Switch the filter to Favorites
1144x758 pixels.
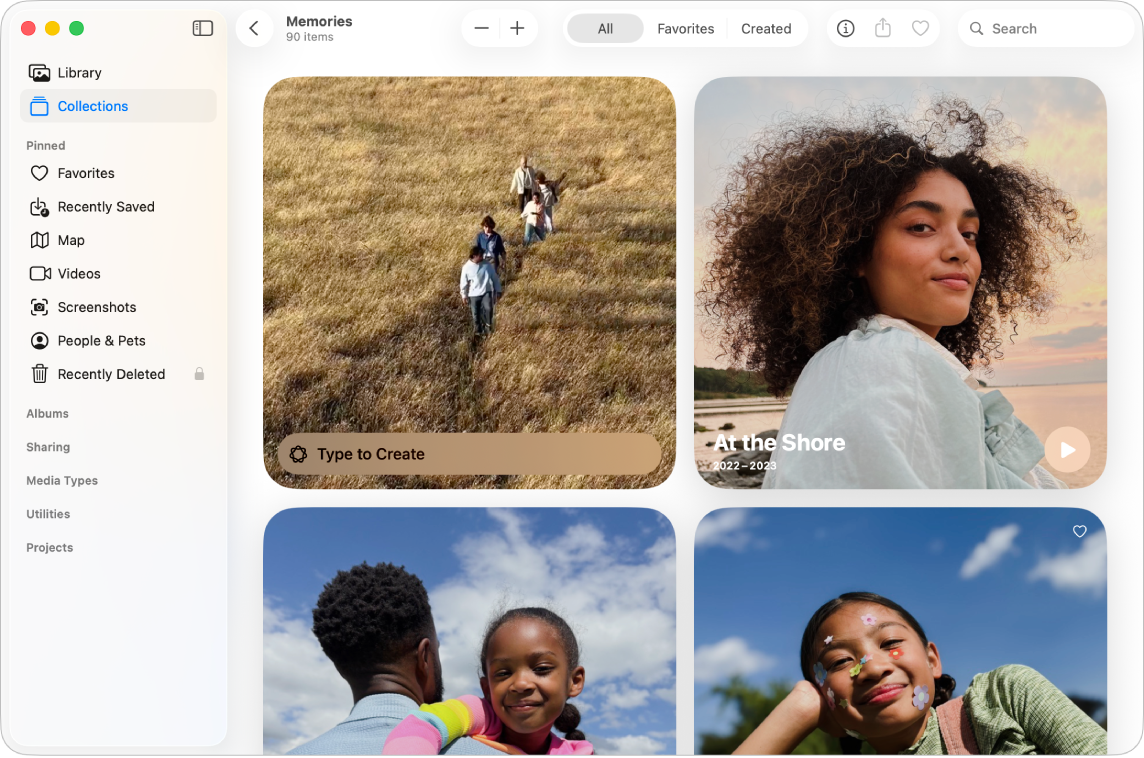(x=685, y=29)
